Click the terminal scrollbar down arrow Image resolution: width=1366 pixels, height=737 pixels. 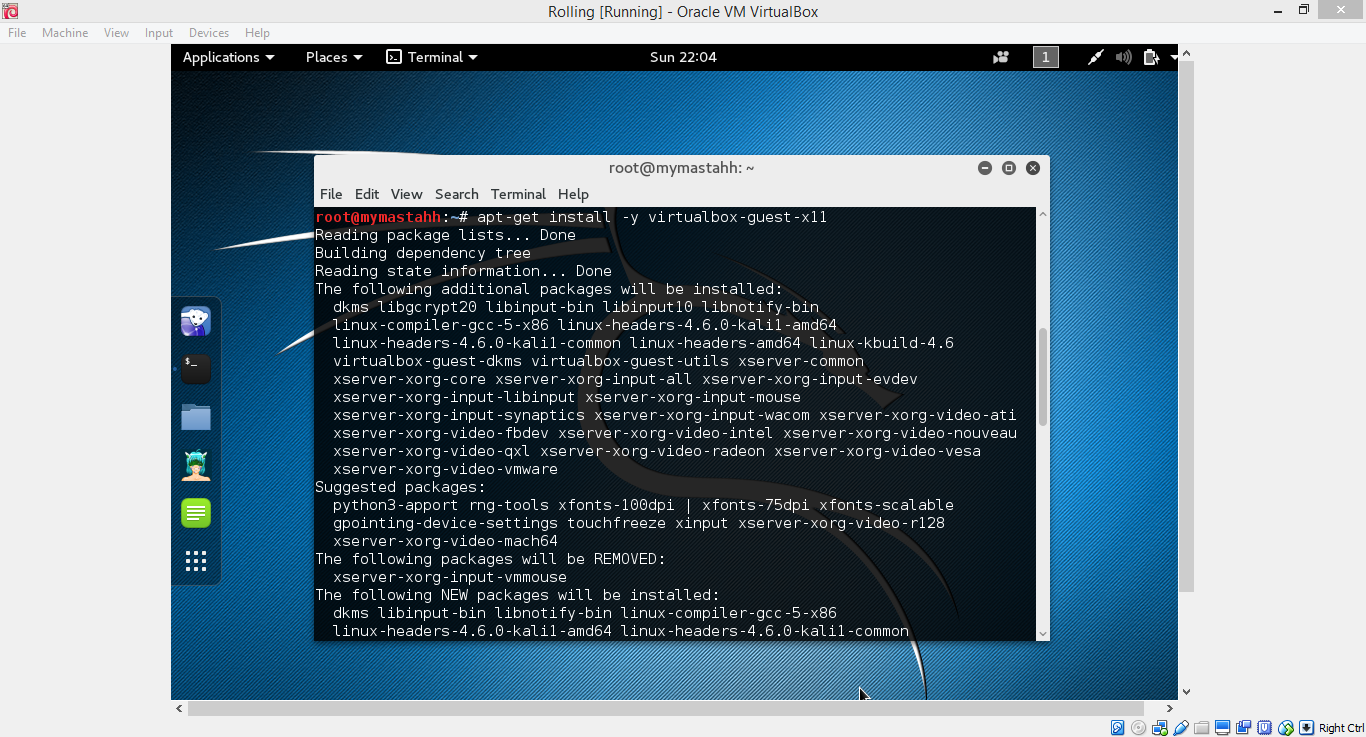1043,633
